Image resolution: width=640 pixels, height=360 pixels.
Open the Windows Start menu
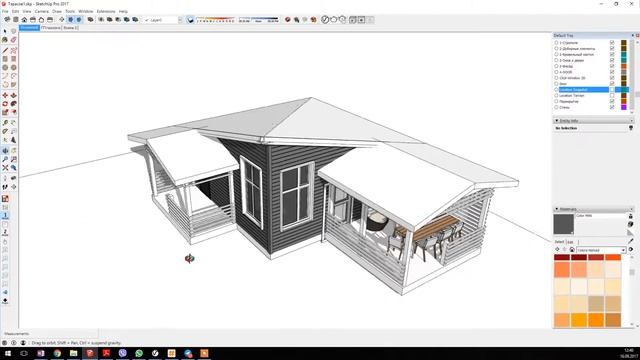coord(8,353)
